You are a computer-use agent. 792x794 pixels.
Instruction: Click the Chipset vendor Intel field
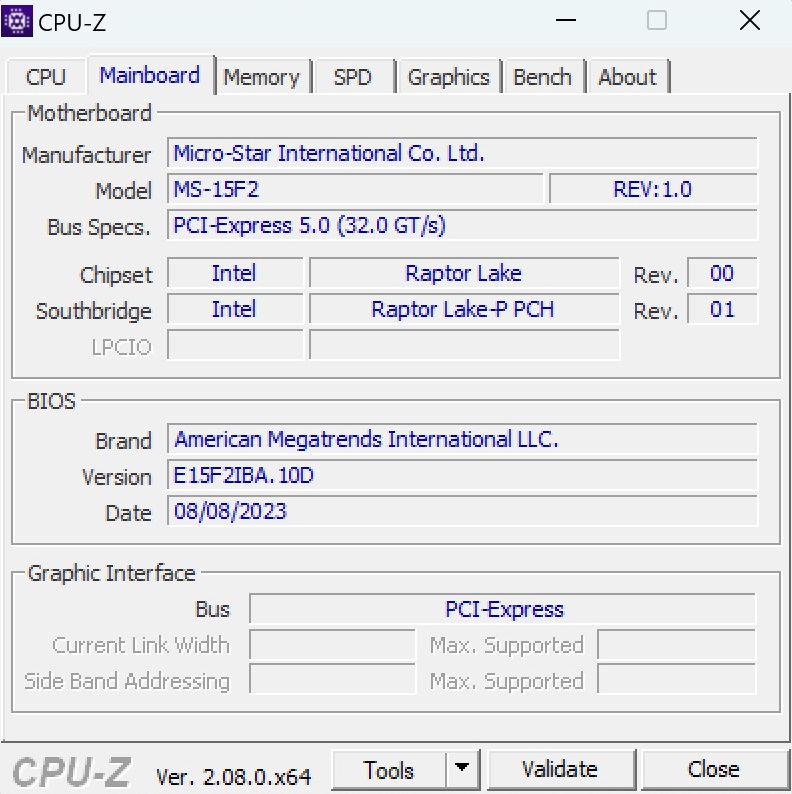[235, 273]
